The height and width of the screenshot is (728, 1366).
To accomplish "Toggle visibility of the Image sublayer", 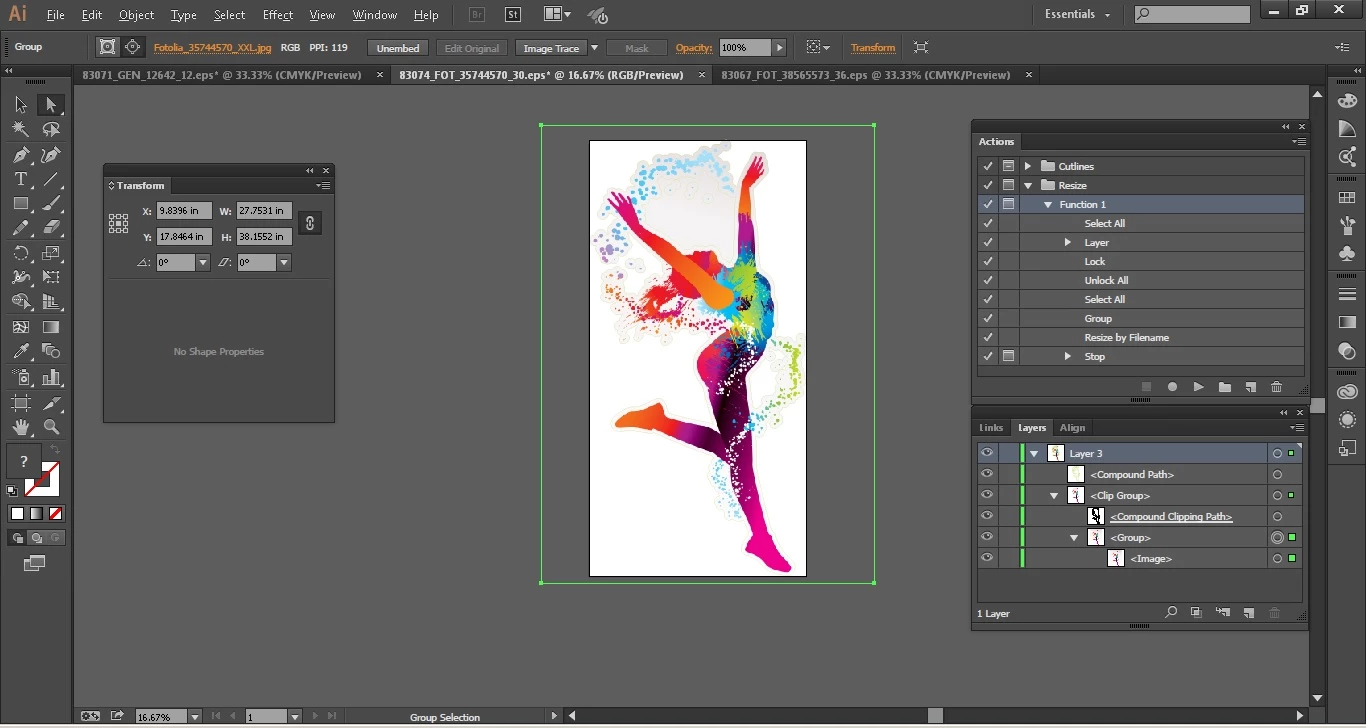I will click(987, 558).
